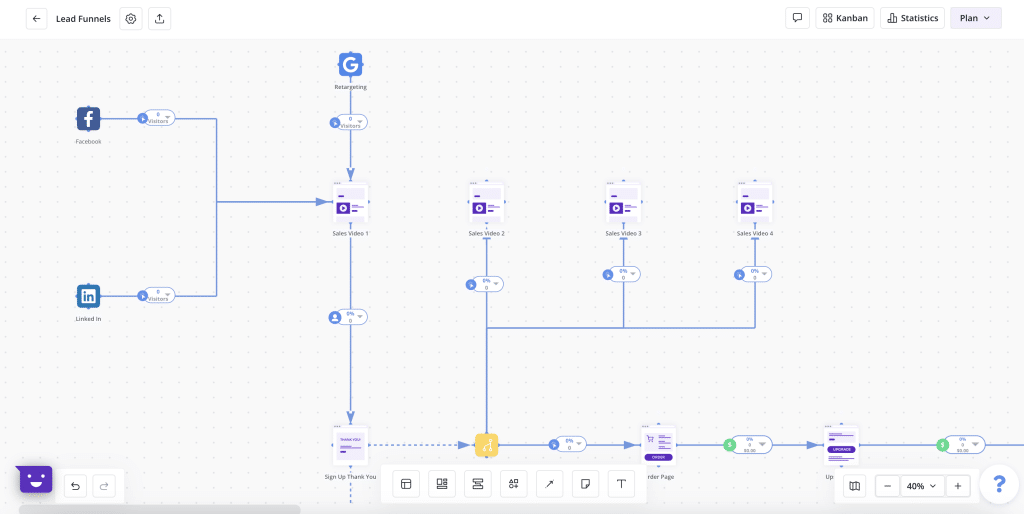Image resolution: width=1024 pixels, height=514 pixels.
Task: Click the yellow split-path node
Action: click(487, 445)
